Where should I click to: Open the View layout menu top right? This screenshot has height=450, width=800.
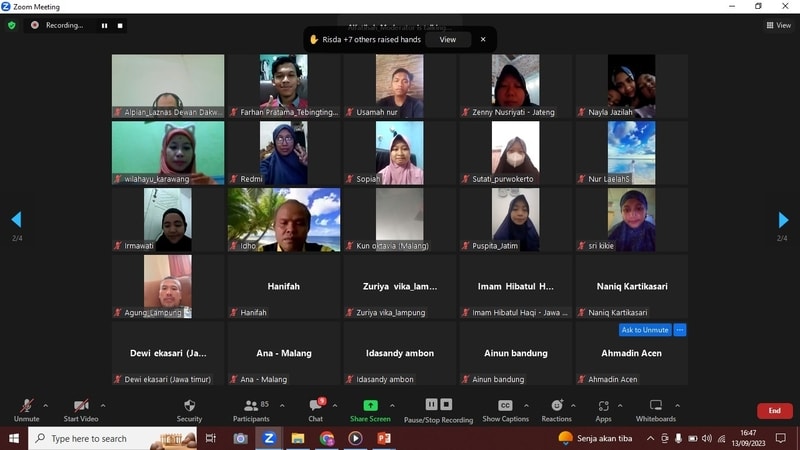tap(779, 25)
